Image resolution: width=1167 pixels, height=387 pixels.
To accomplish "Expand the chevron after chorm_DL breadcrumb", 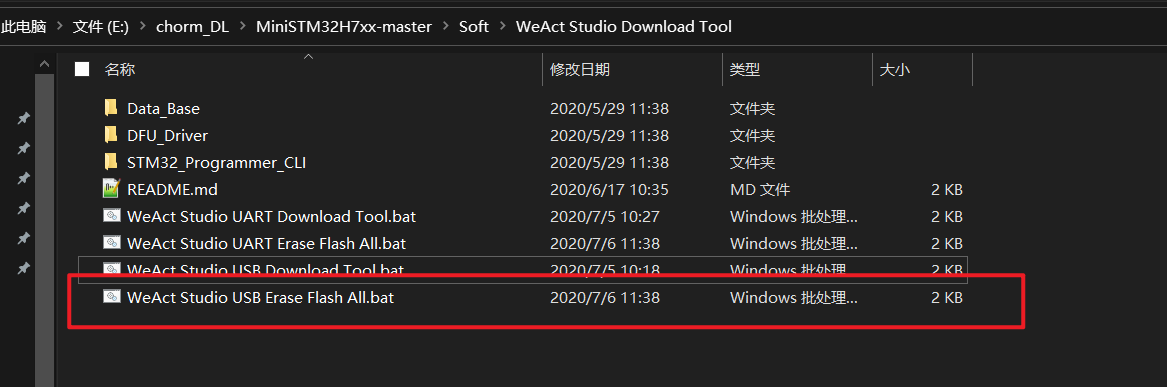I will 243,27.
